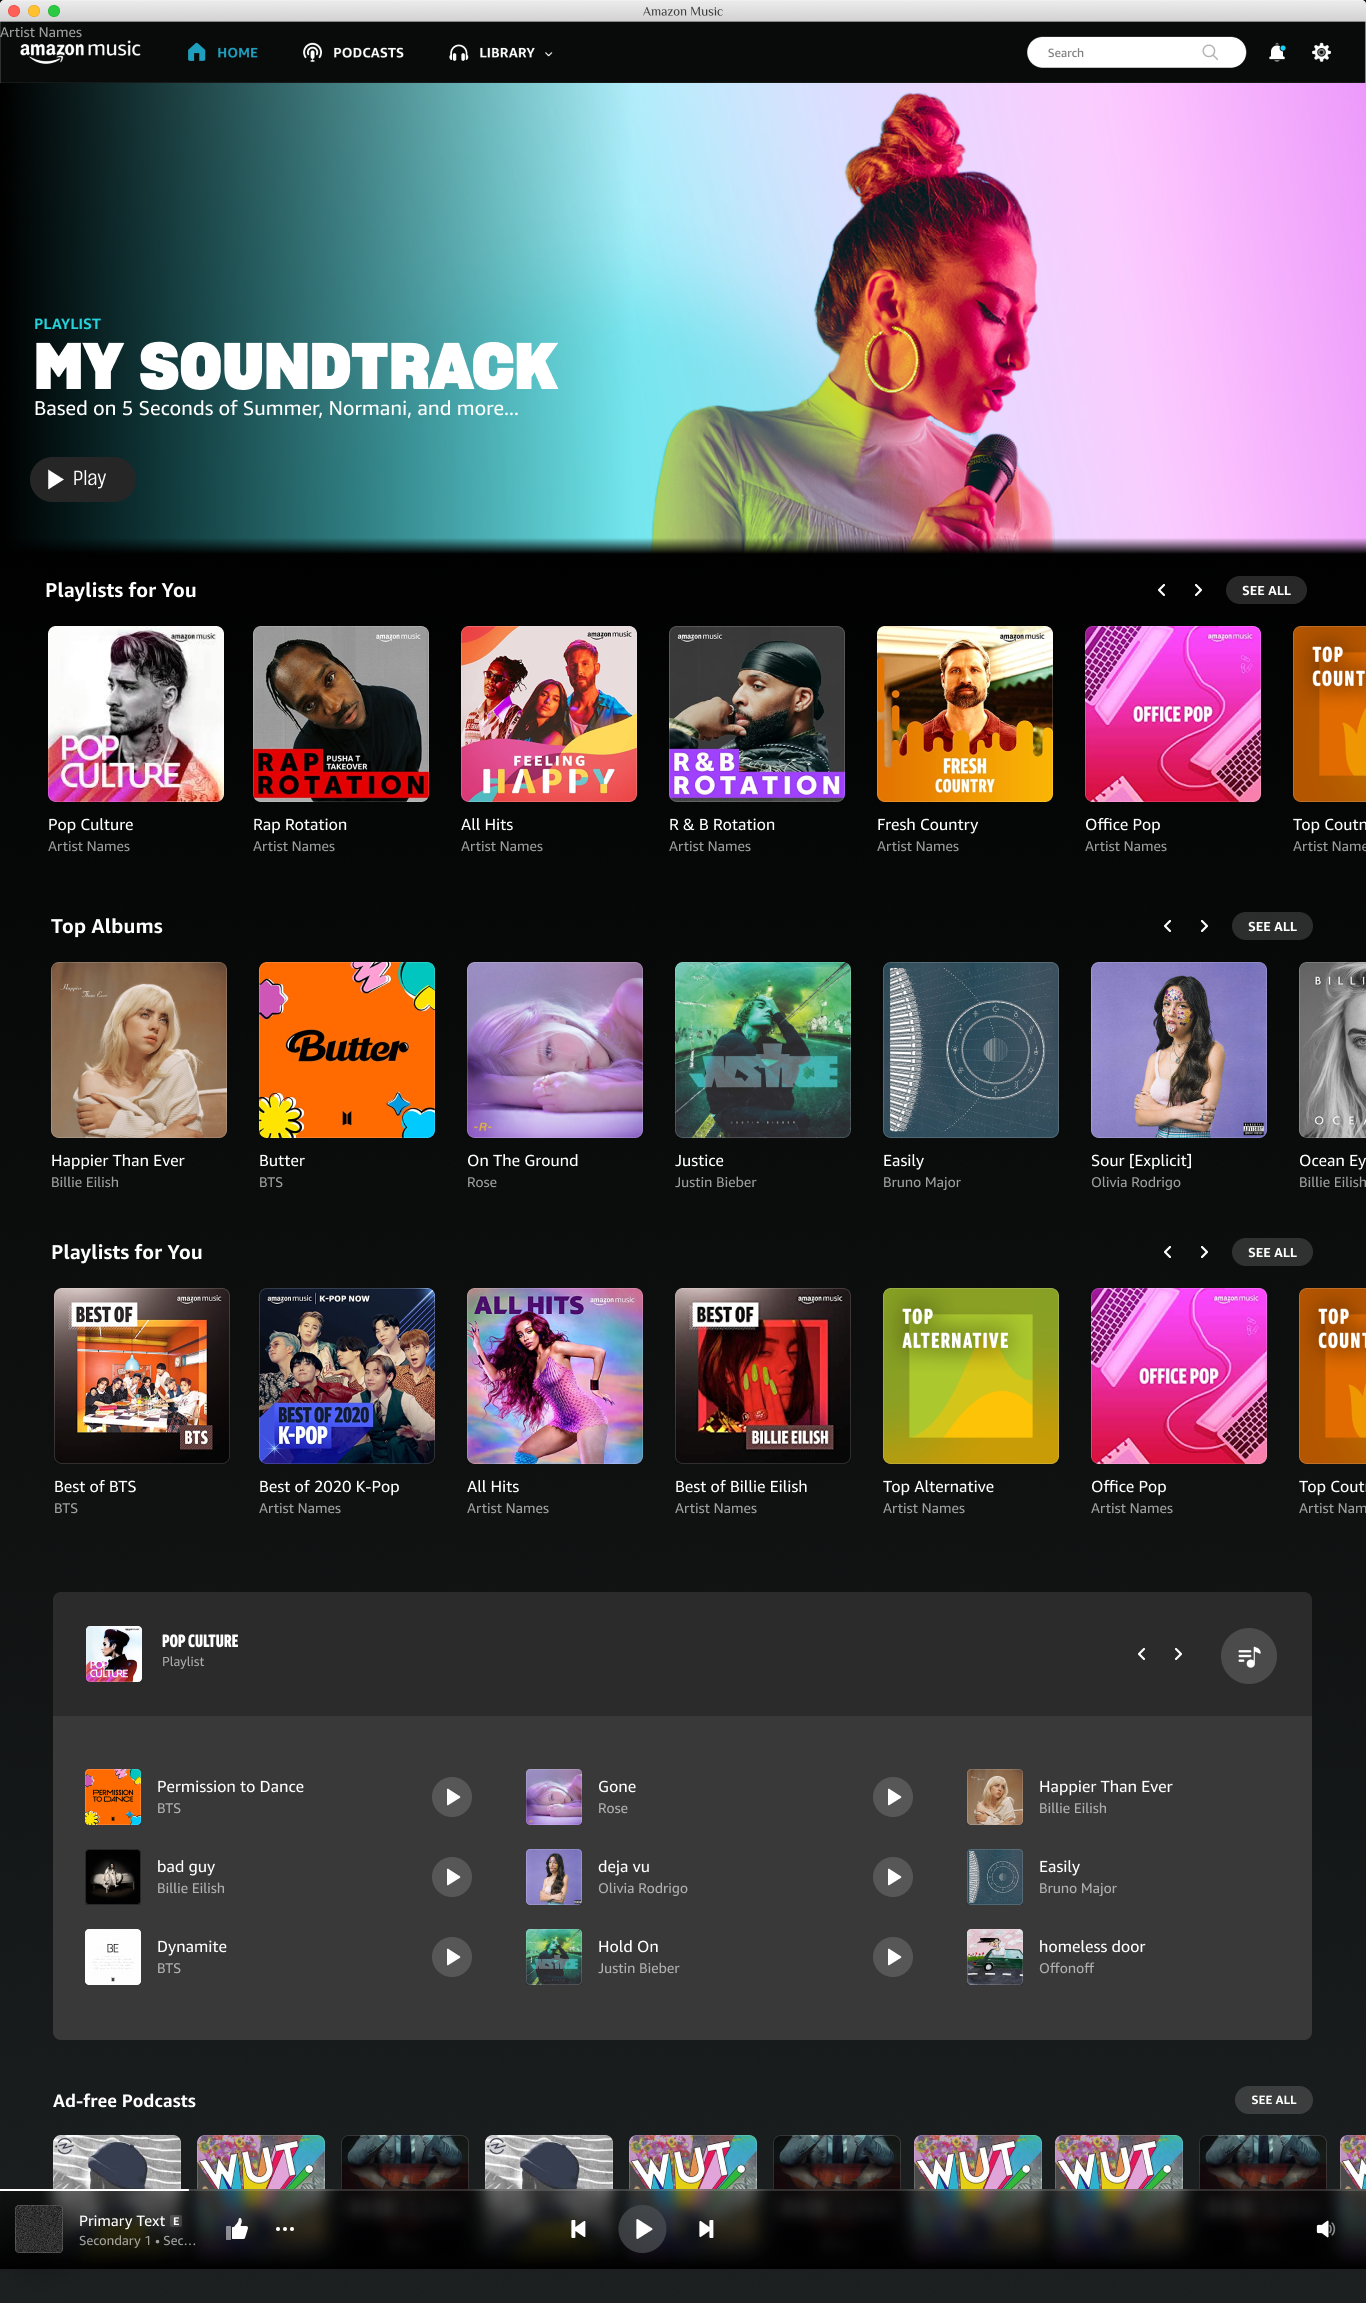The image size is (1366, 2303).
Task: Click the search magnifier icon
Action: point(1210,53)
